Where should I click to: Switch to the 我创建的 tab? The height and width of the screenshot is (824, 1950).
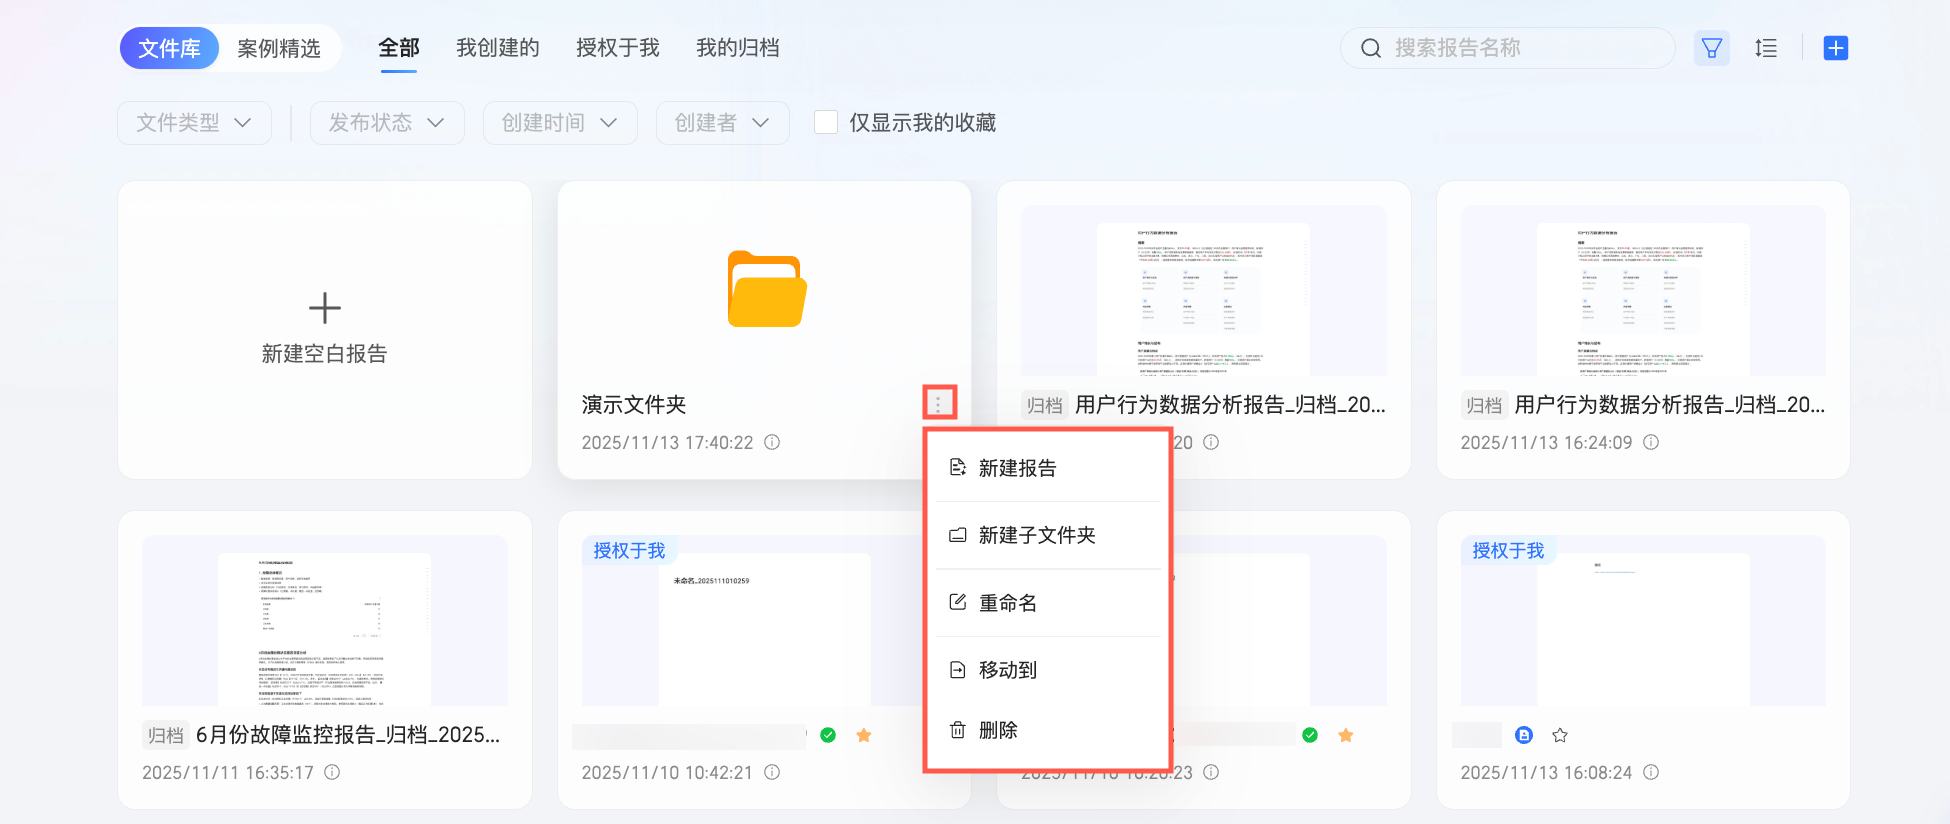[x=498, y=48]
